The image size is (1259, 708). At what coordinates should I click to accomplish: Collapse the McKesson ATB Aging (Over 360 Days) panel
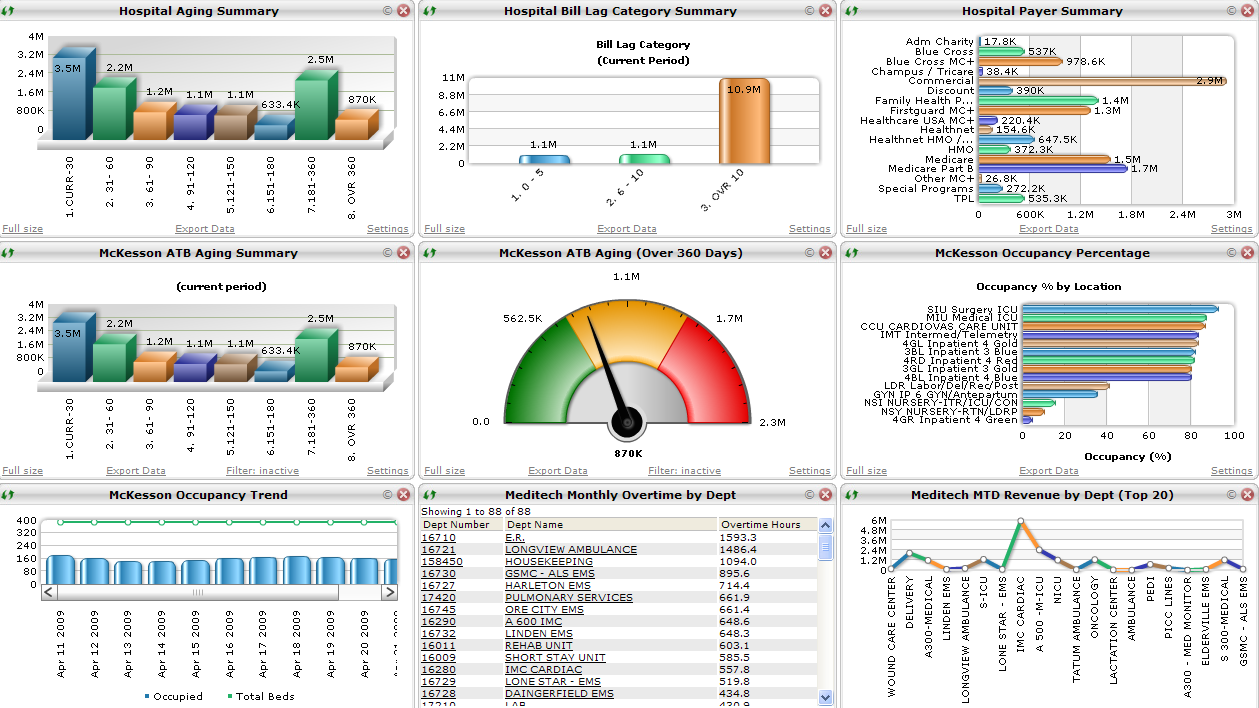pyautogui.click(x=809, y=253)
